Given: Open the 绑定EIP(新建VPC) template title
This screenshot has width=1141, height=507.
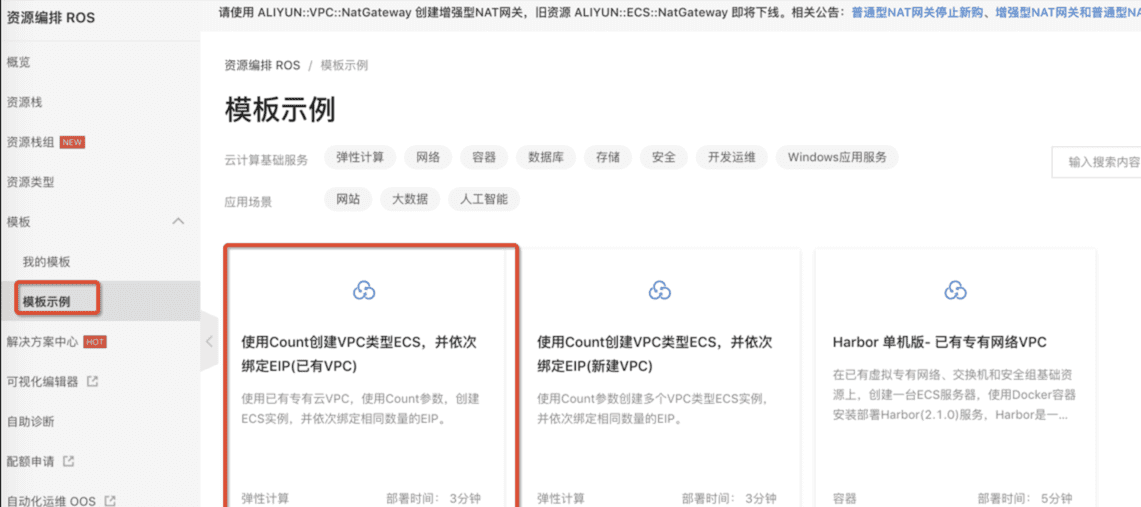Looking at the screenshot, I should (655, 354).
